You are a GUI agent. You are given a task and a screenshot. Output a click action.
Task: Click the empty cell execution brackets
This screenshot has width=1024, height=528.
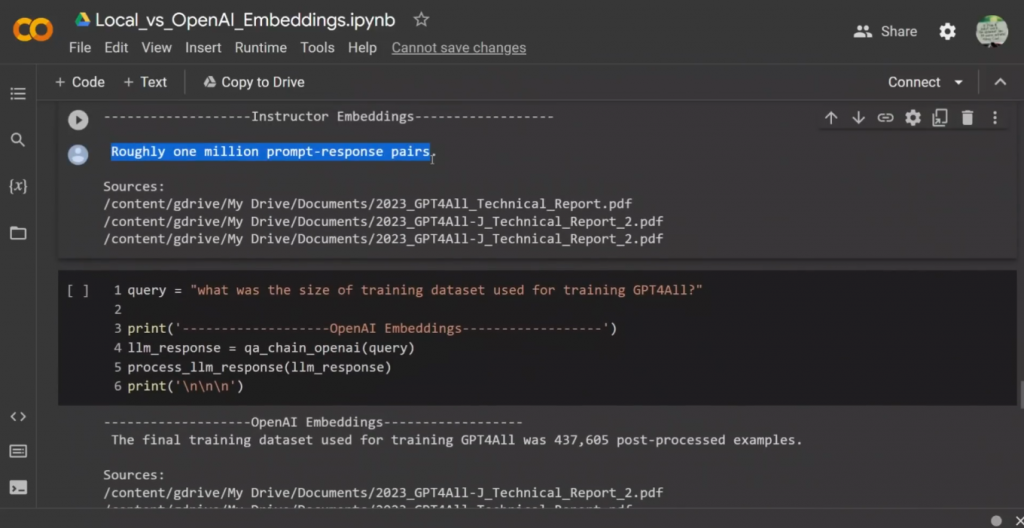(78, 291)
